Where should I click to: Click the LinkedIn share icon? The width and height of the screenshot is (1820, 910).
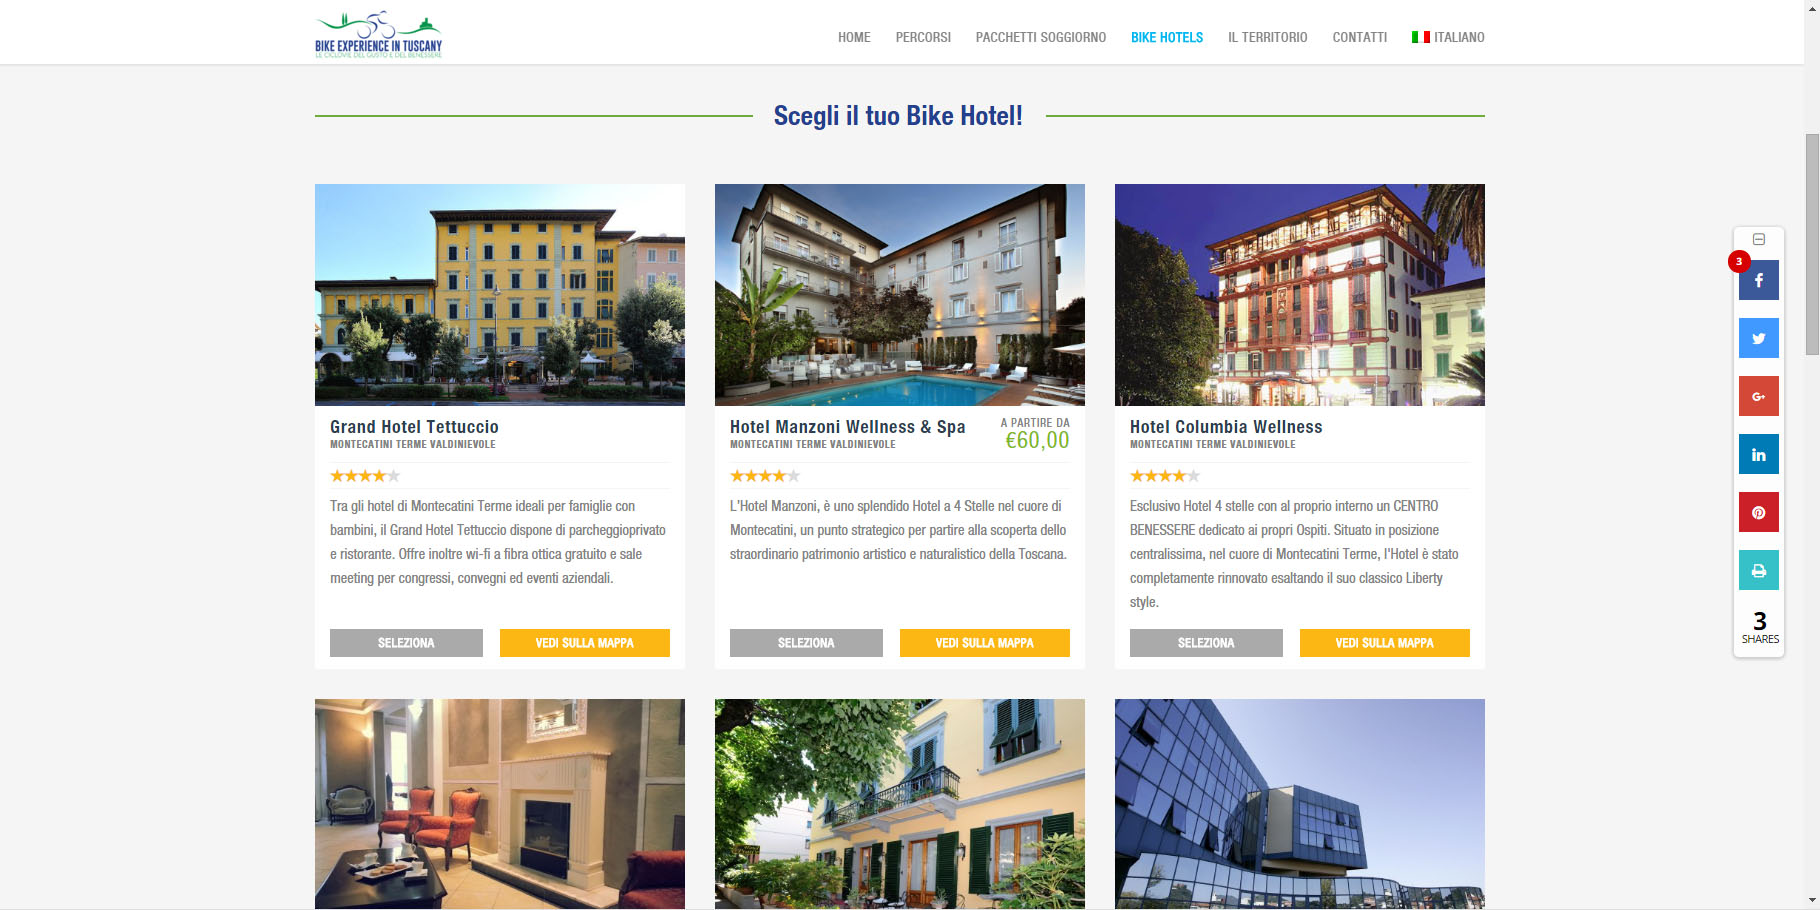click(1758, 454)
